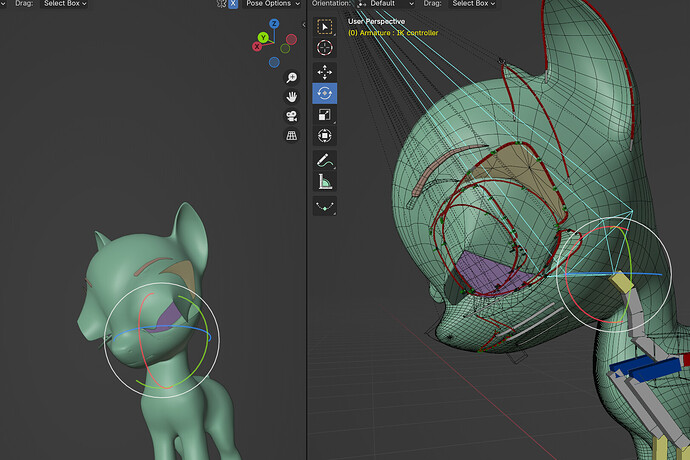Click the pan hand viewport gizmo

291,97
